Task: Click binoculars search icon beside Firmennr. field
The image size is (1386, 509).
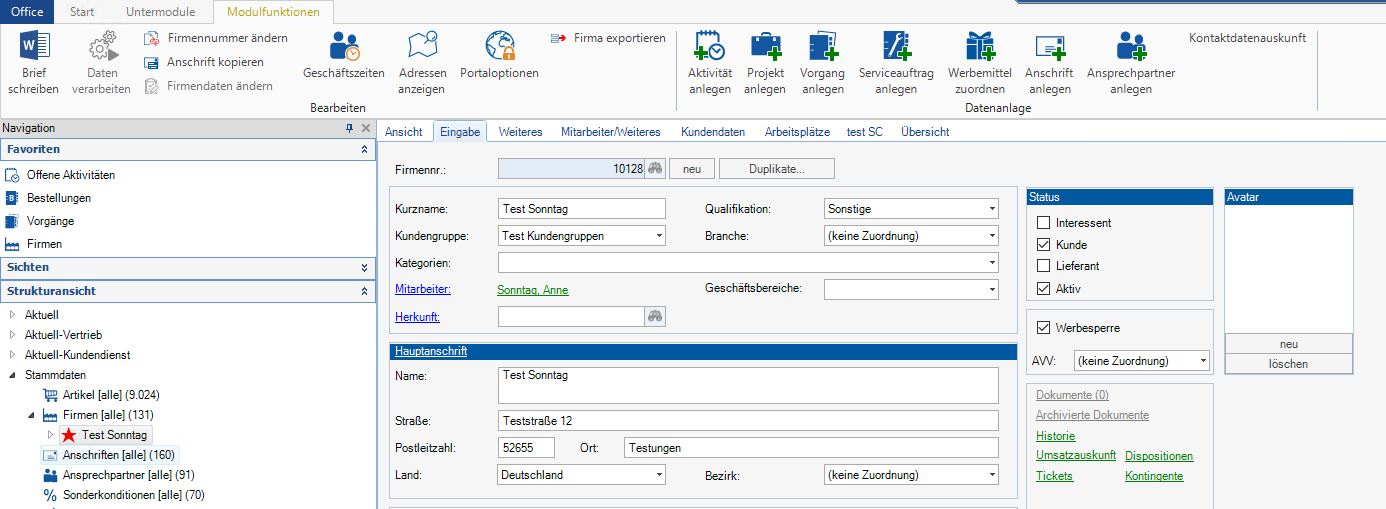Action: (655, 169)
